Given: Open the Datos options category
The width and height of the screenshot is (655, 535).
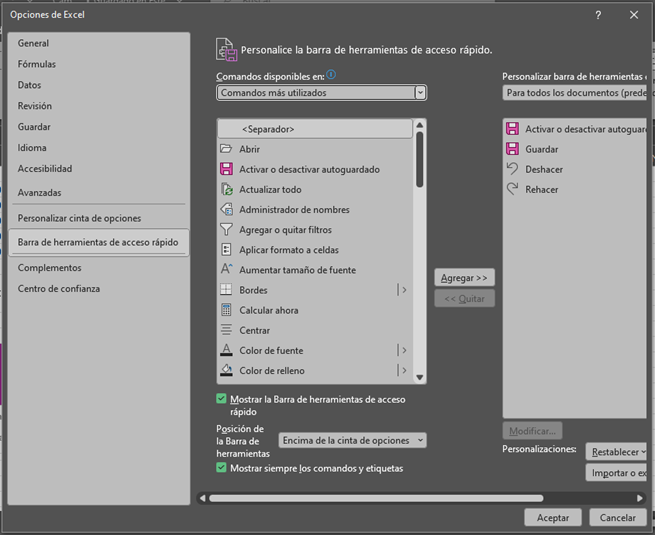Looking at the screenshot, I should pyautogui.click(x=99, y=85).
